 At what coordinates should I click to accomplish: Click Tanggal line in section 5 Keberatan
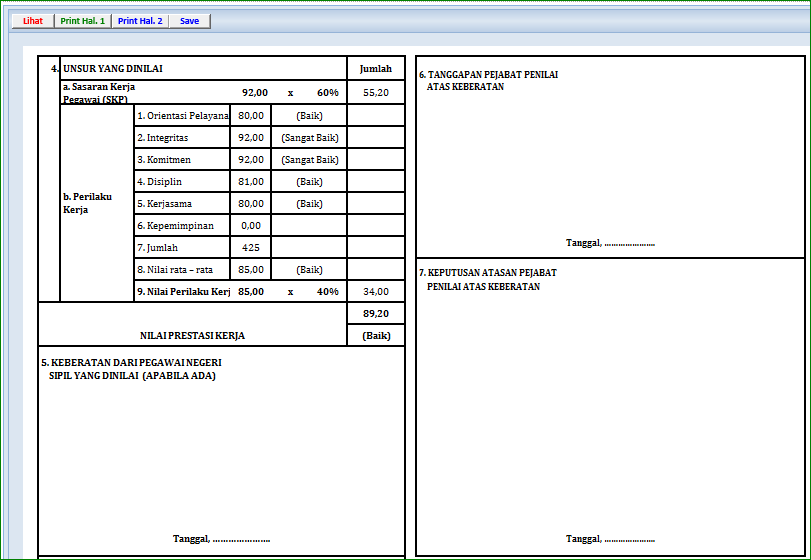pos(221,539)
